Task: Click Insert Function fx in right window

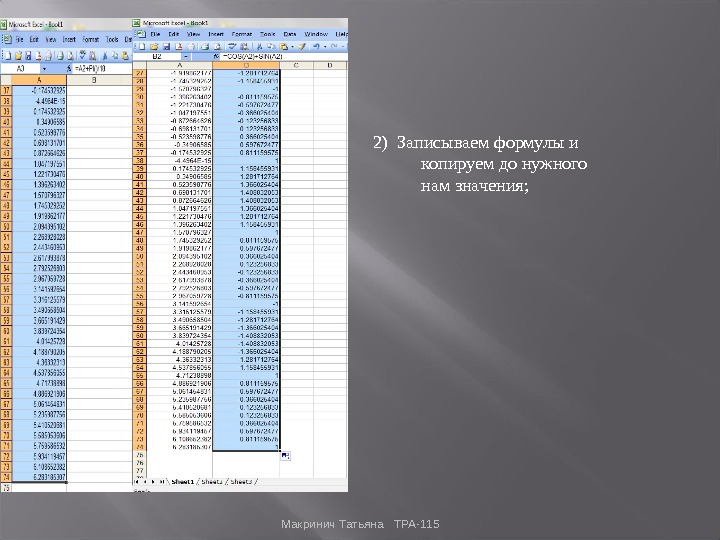Action: click(217, 56)
